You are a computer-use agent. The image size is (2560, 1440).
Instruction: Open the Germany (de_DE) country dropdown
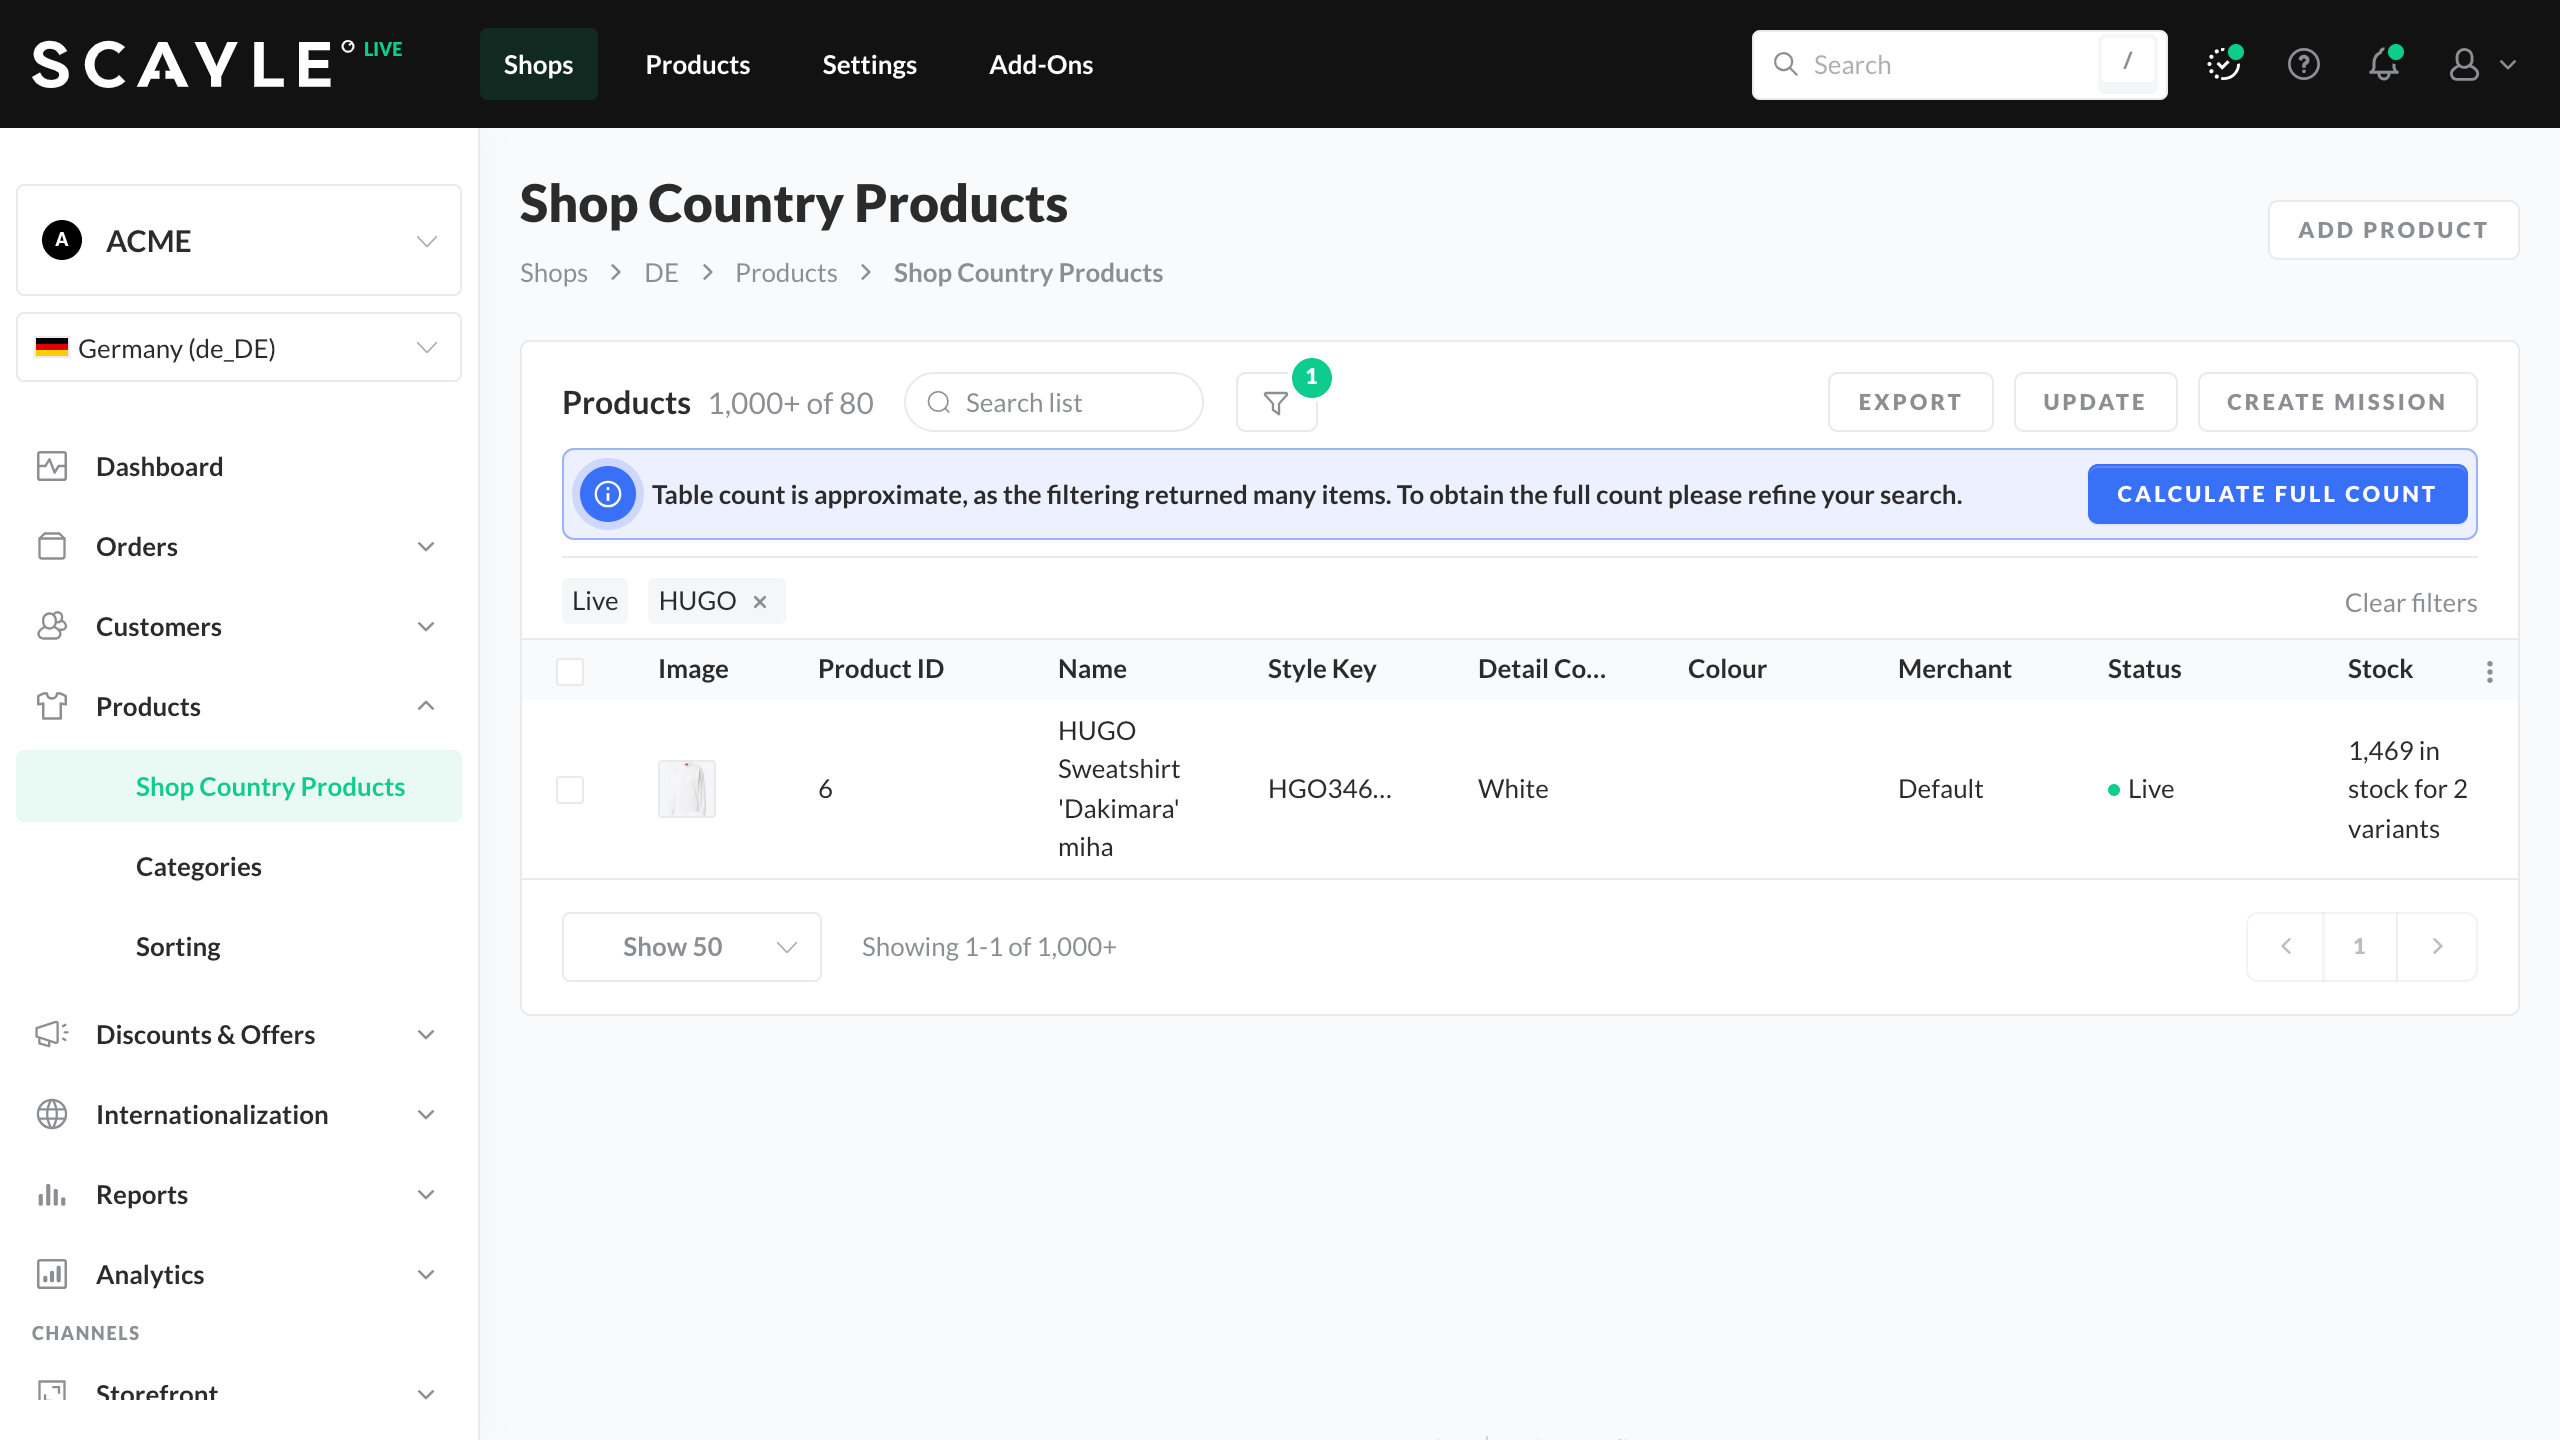coord(239,348)
